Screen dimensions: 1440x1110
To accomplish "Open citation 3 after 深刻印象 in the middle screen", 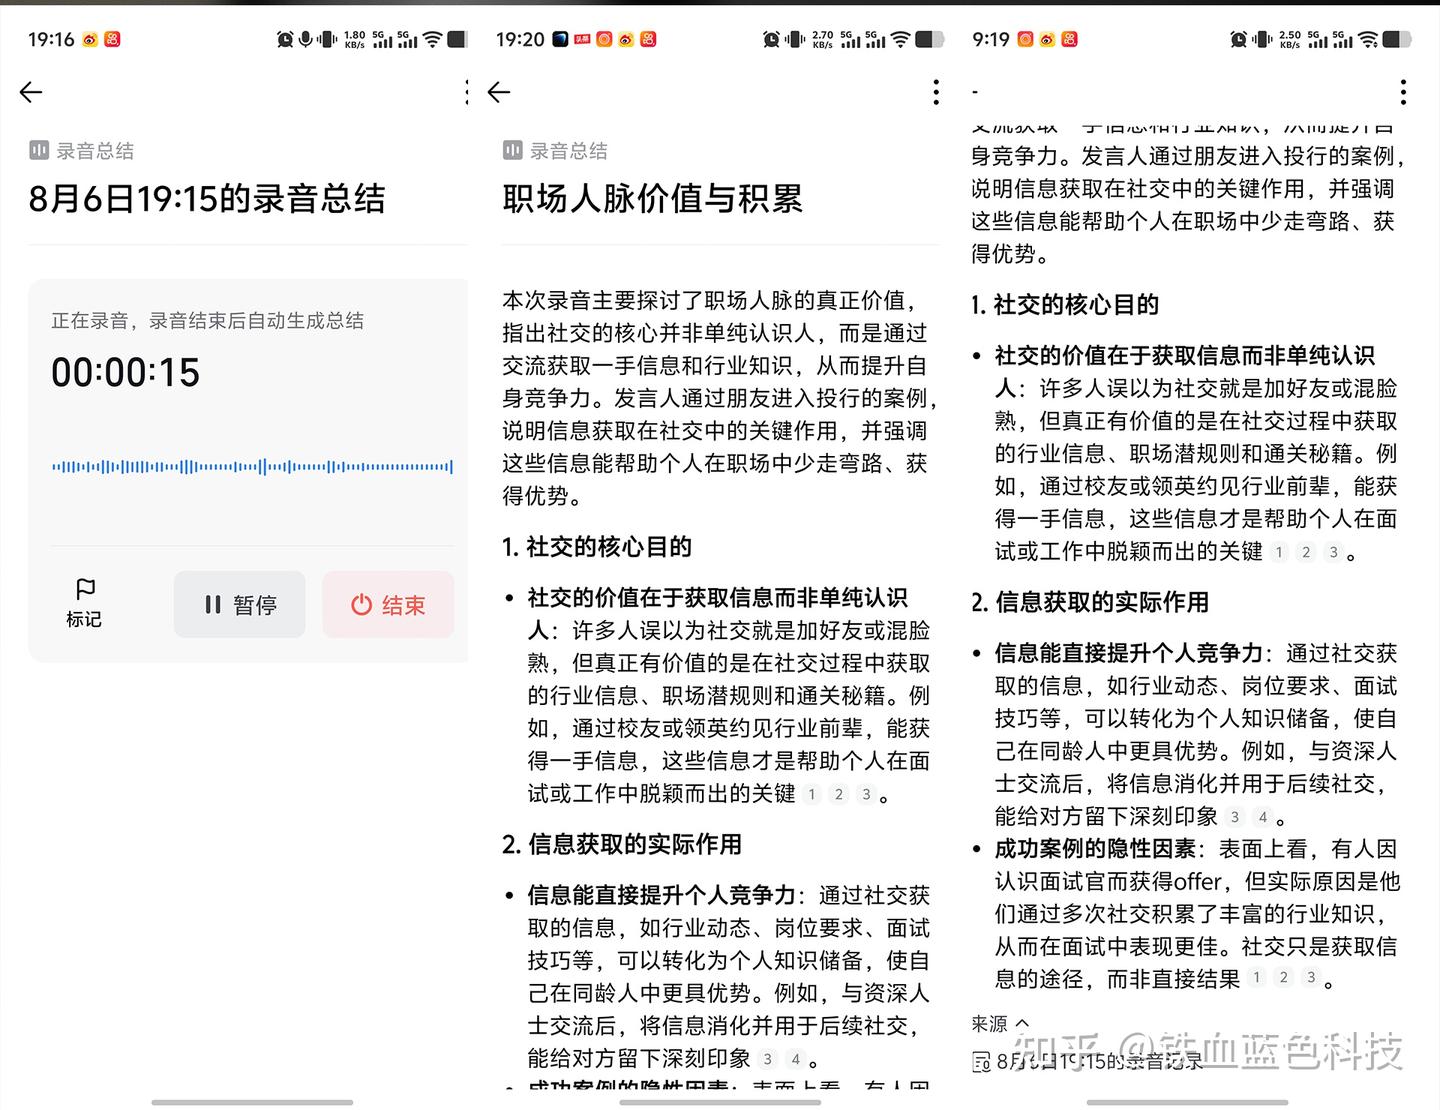I will [x=767, y=1059].
